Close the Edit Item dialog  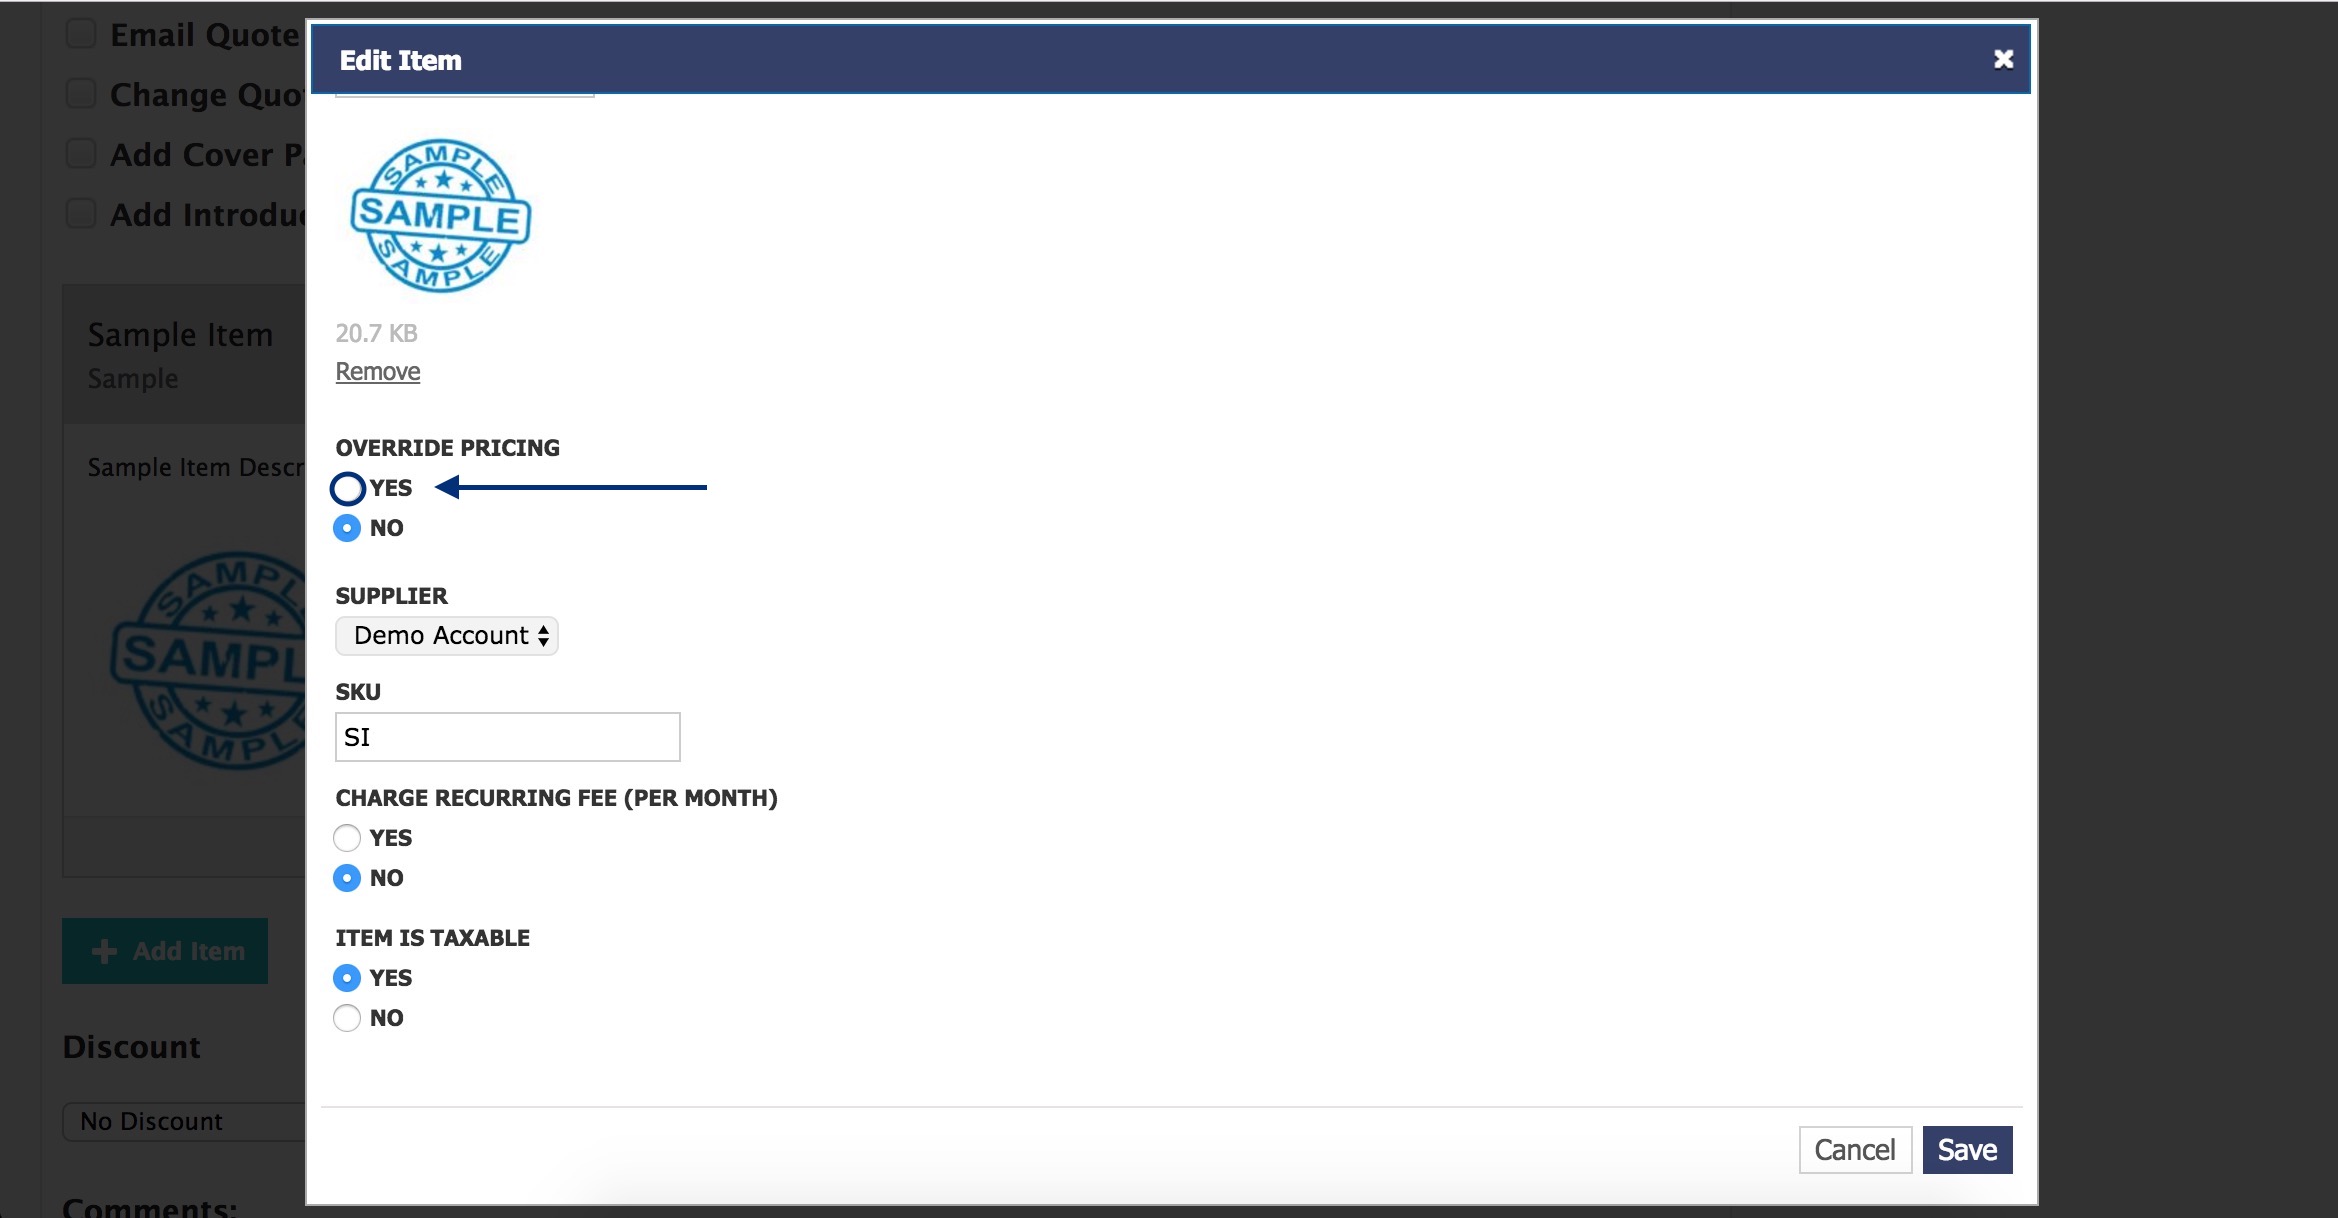click(x=2003, y=59)
